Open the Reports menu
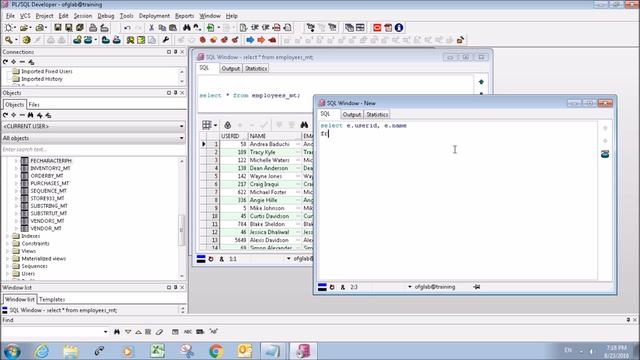Viewport: 640px width, 360px height. tap(184, 16)
